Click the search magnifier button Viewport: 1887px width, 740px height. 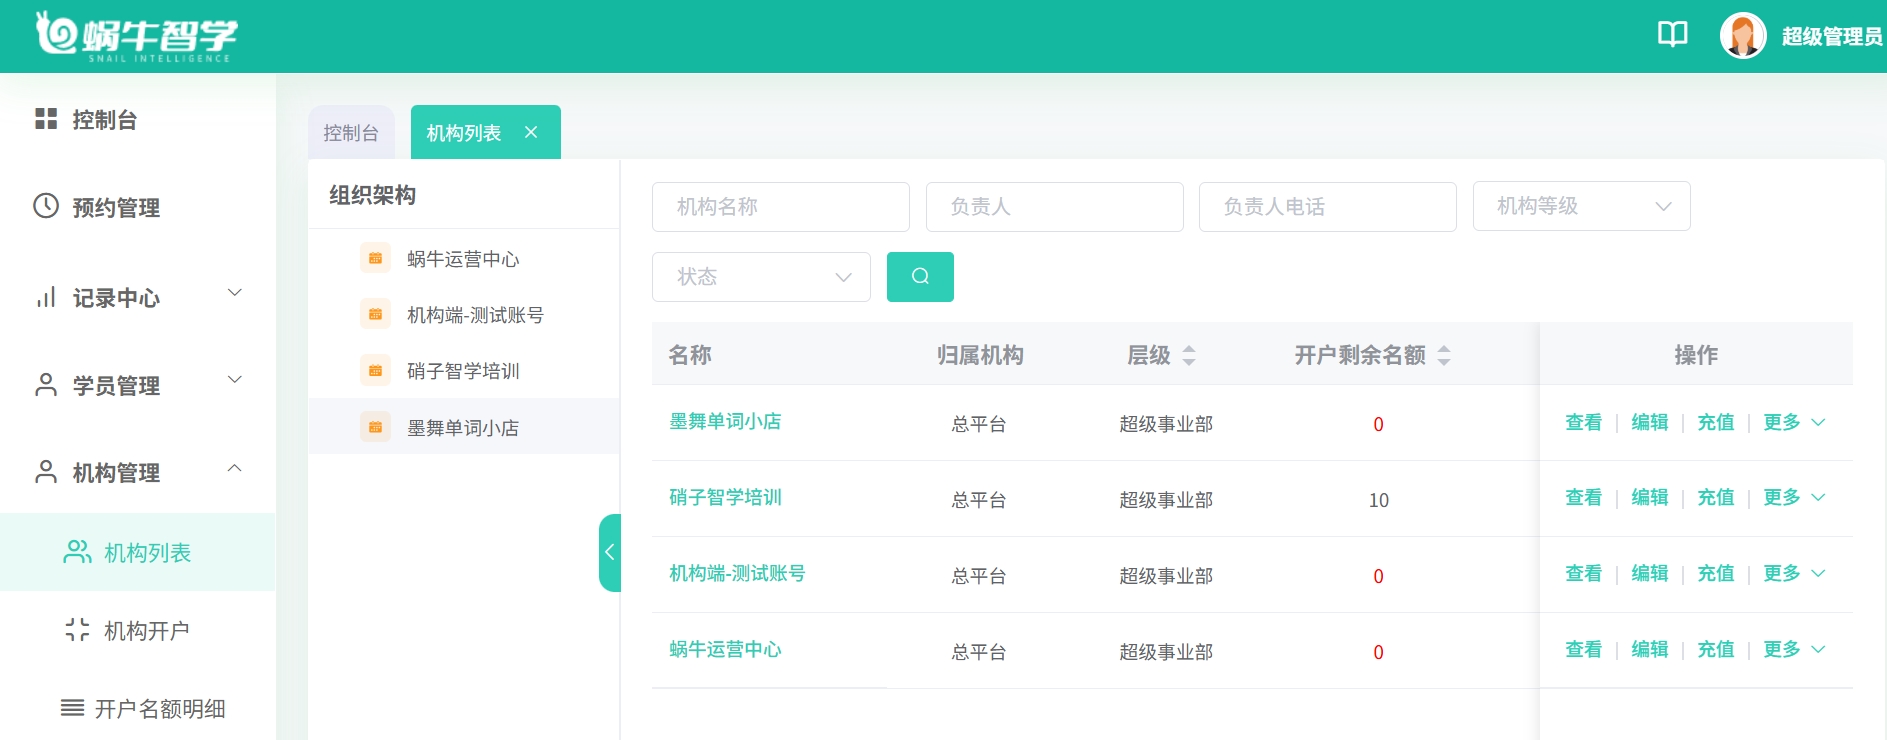tap(920, 277)
